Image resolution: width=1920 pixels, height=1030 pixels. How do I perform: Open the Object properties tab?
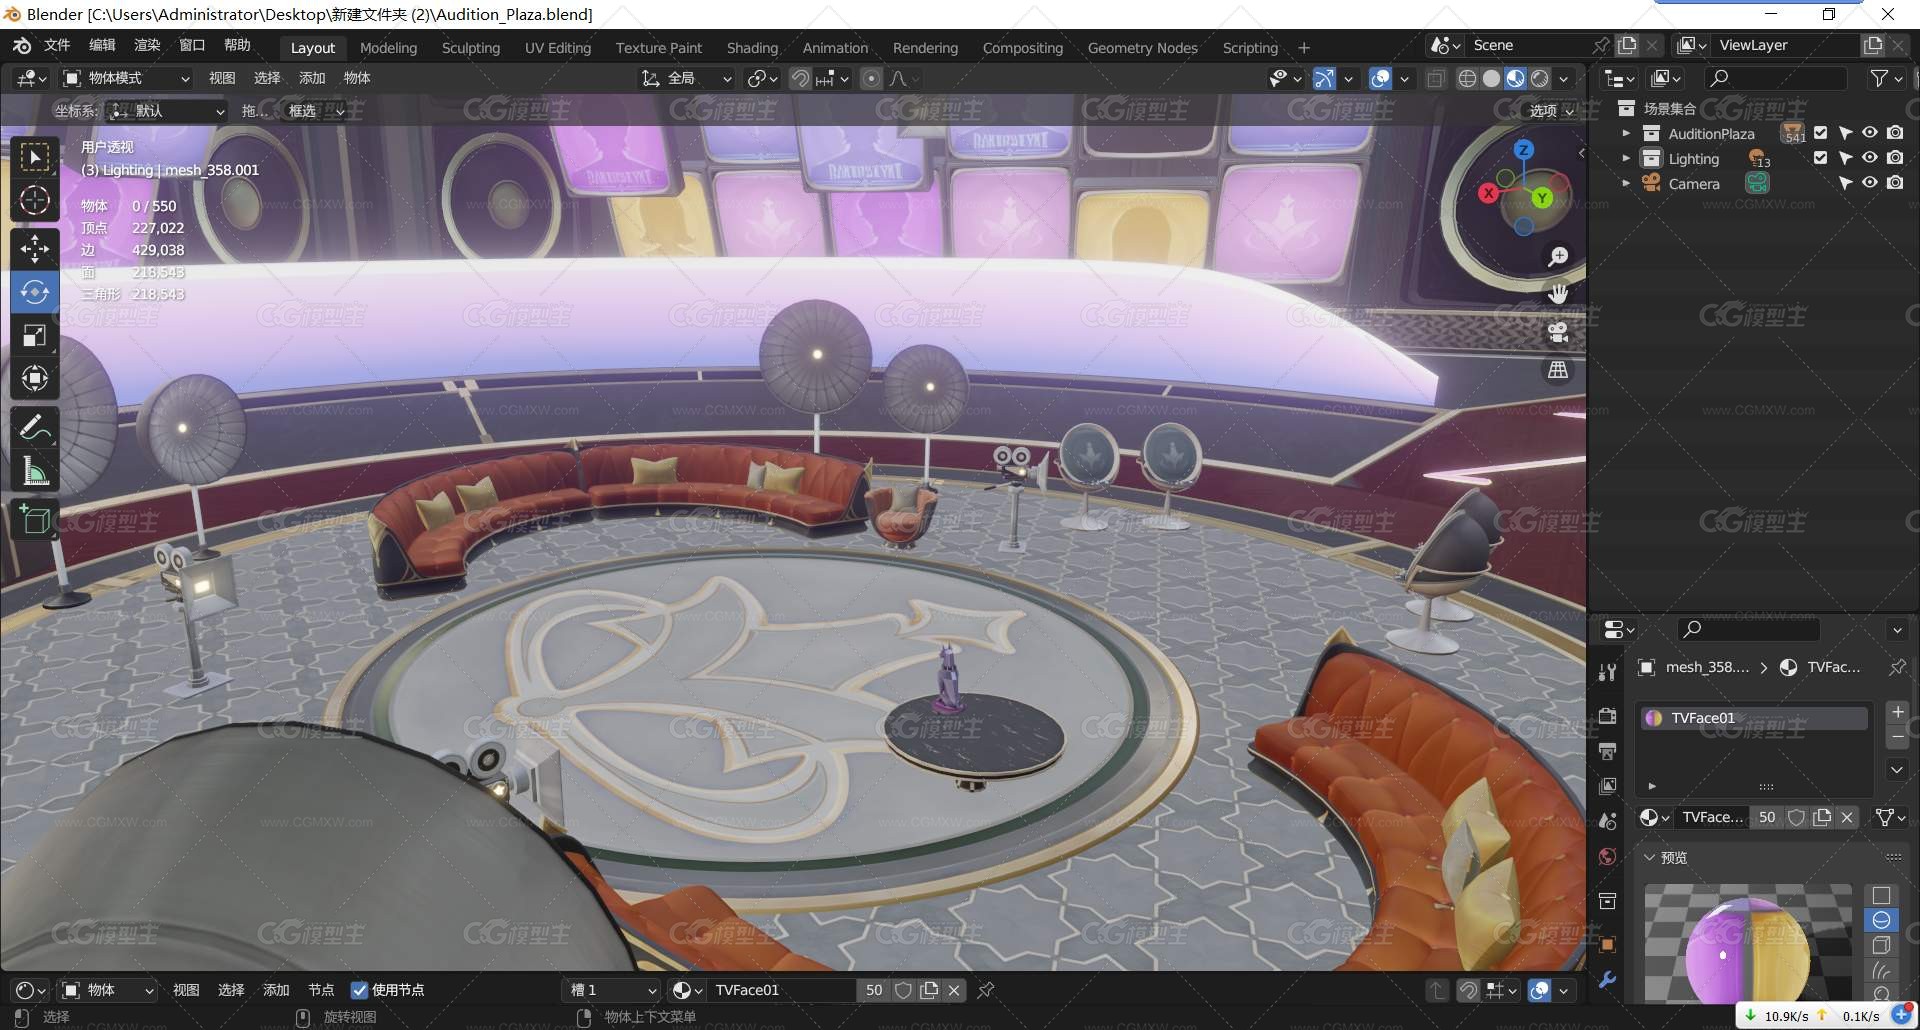coord(1608,945)
